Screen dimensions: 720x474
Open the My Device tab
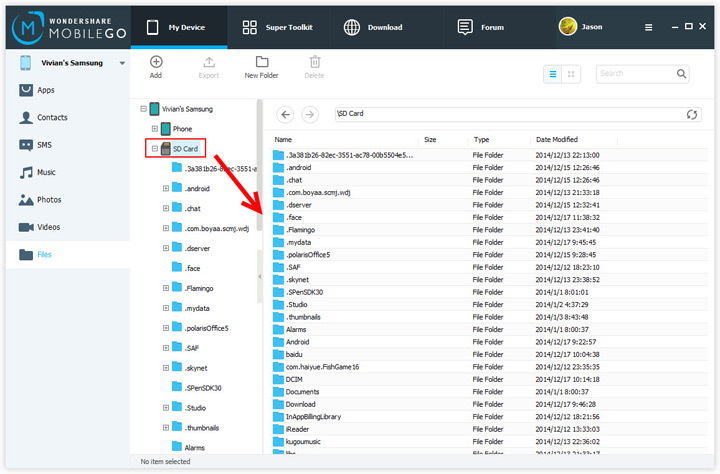coord(179,28)
